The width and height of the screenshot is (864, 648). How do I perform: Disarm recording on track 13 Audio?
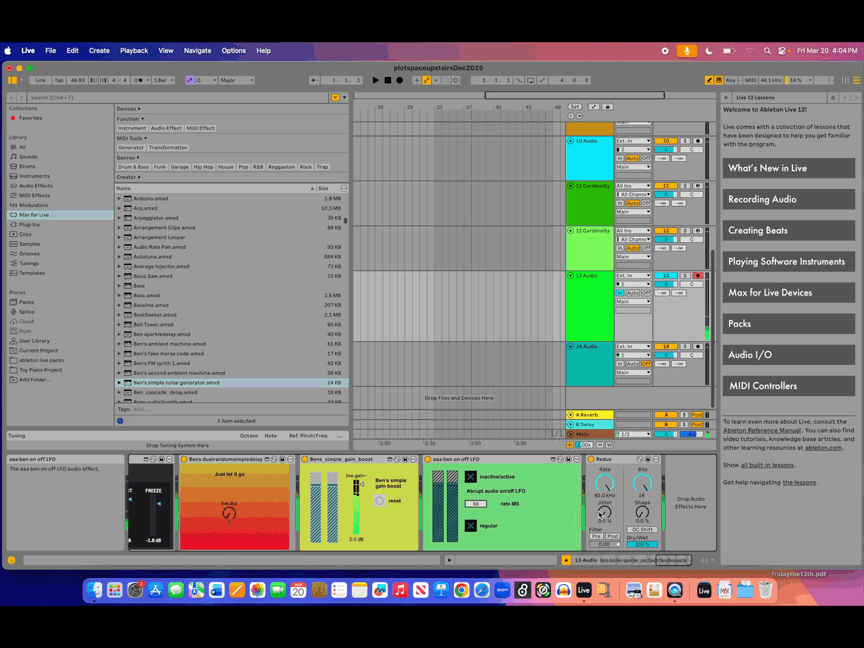pos(698,276)
